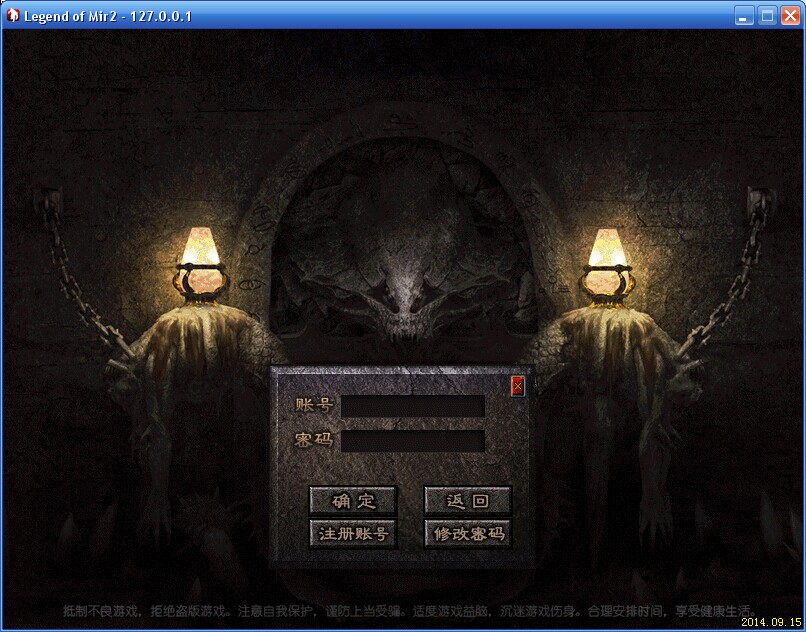The height and width of the screenshot is (632, 806).
Task: Focus the 密码 password input field
Action: coord(413,441)
